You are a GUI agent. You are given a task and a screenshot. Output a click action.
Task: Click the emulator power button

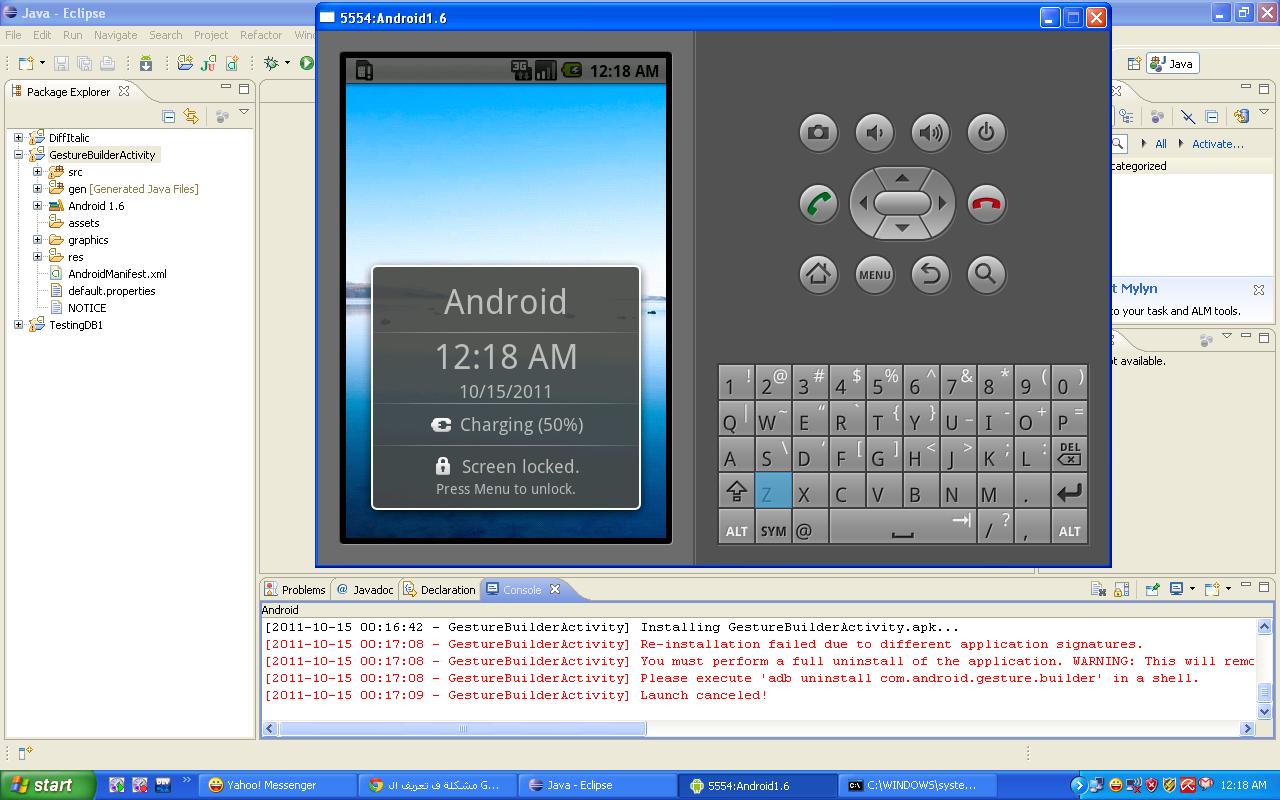click(986, 132)
